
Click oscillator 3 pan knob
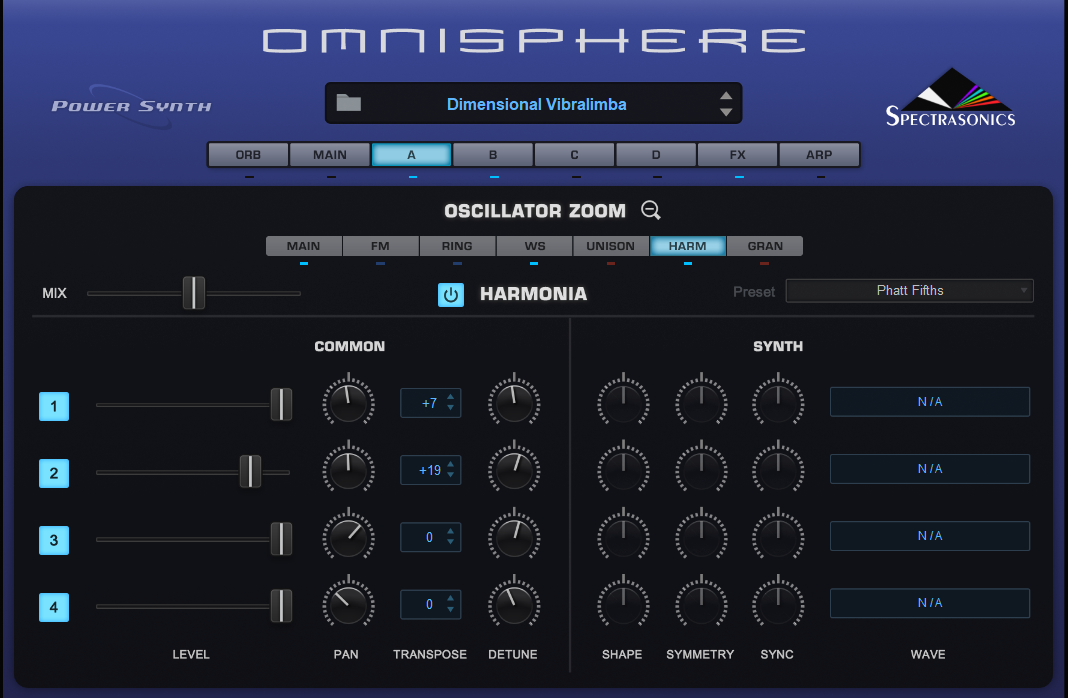[348, 536]
